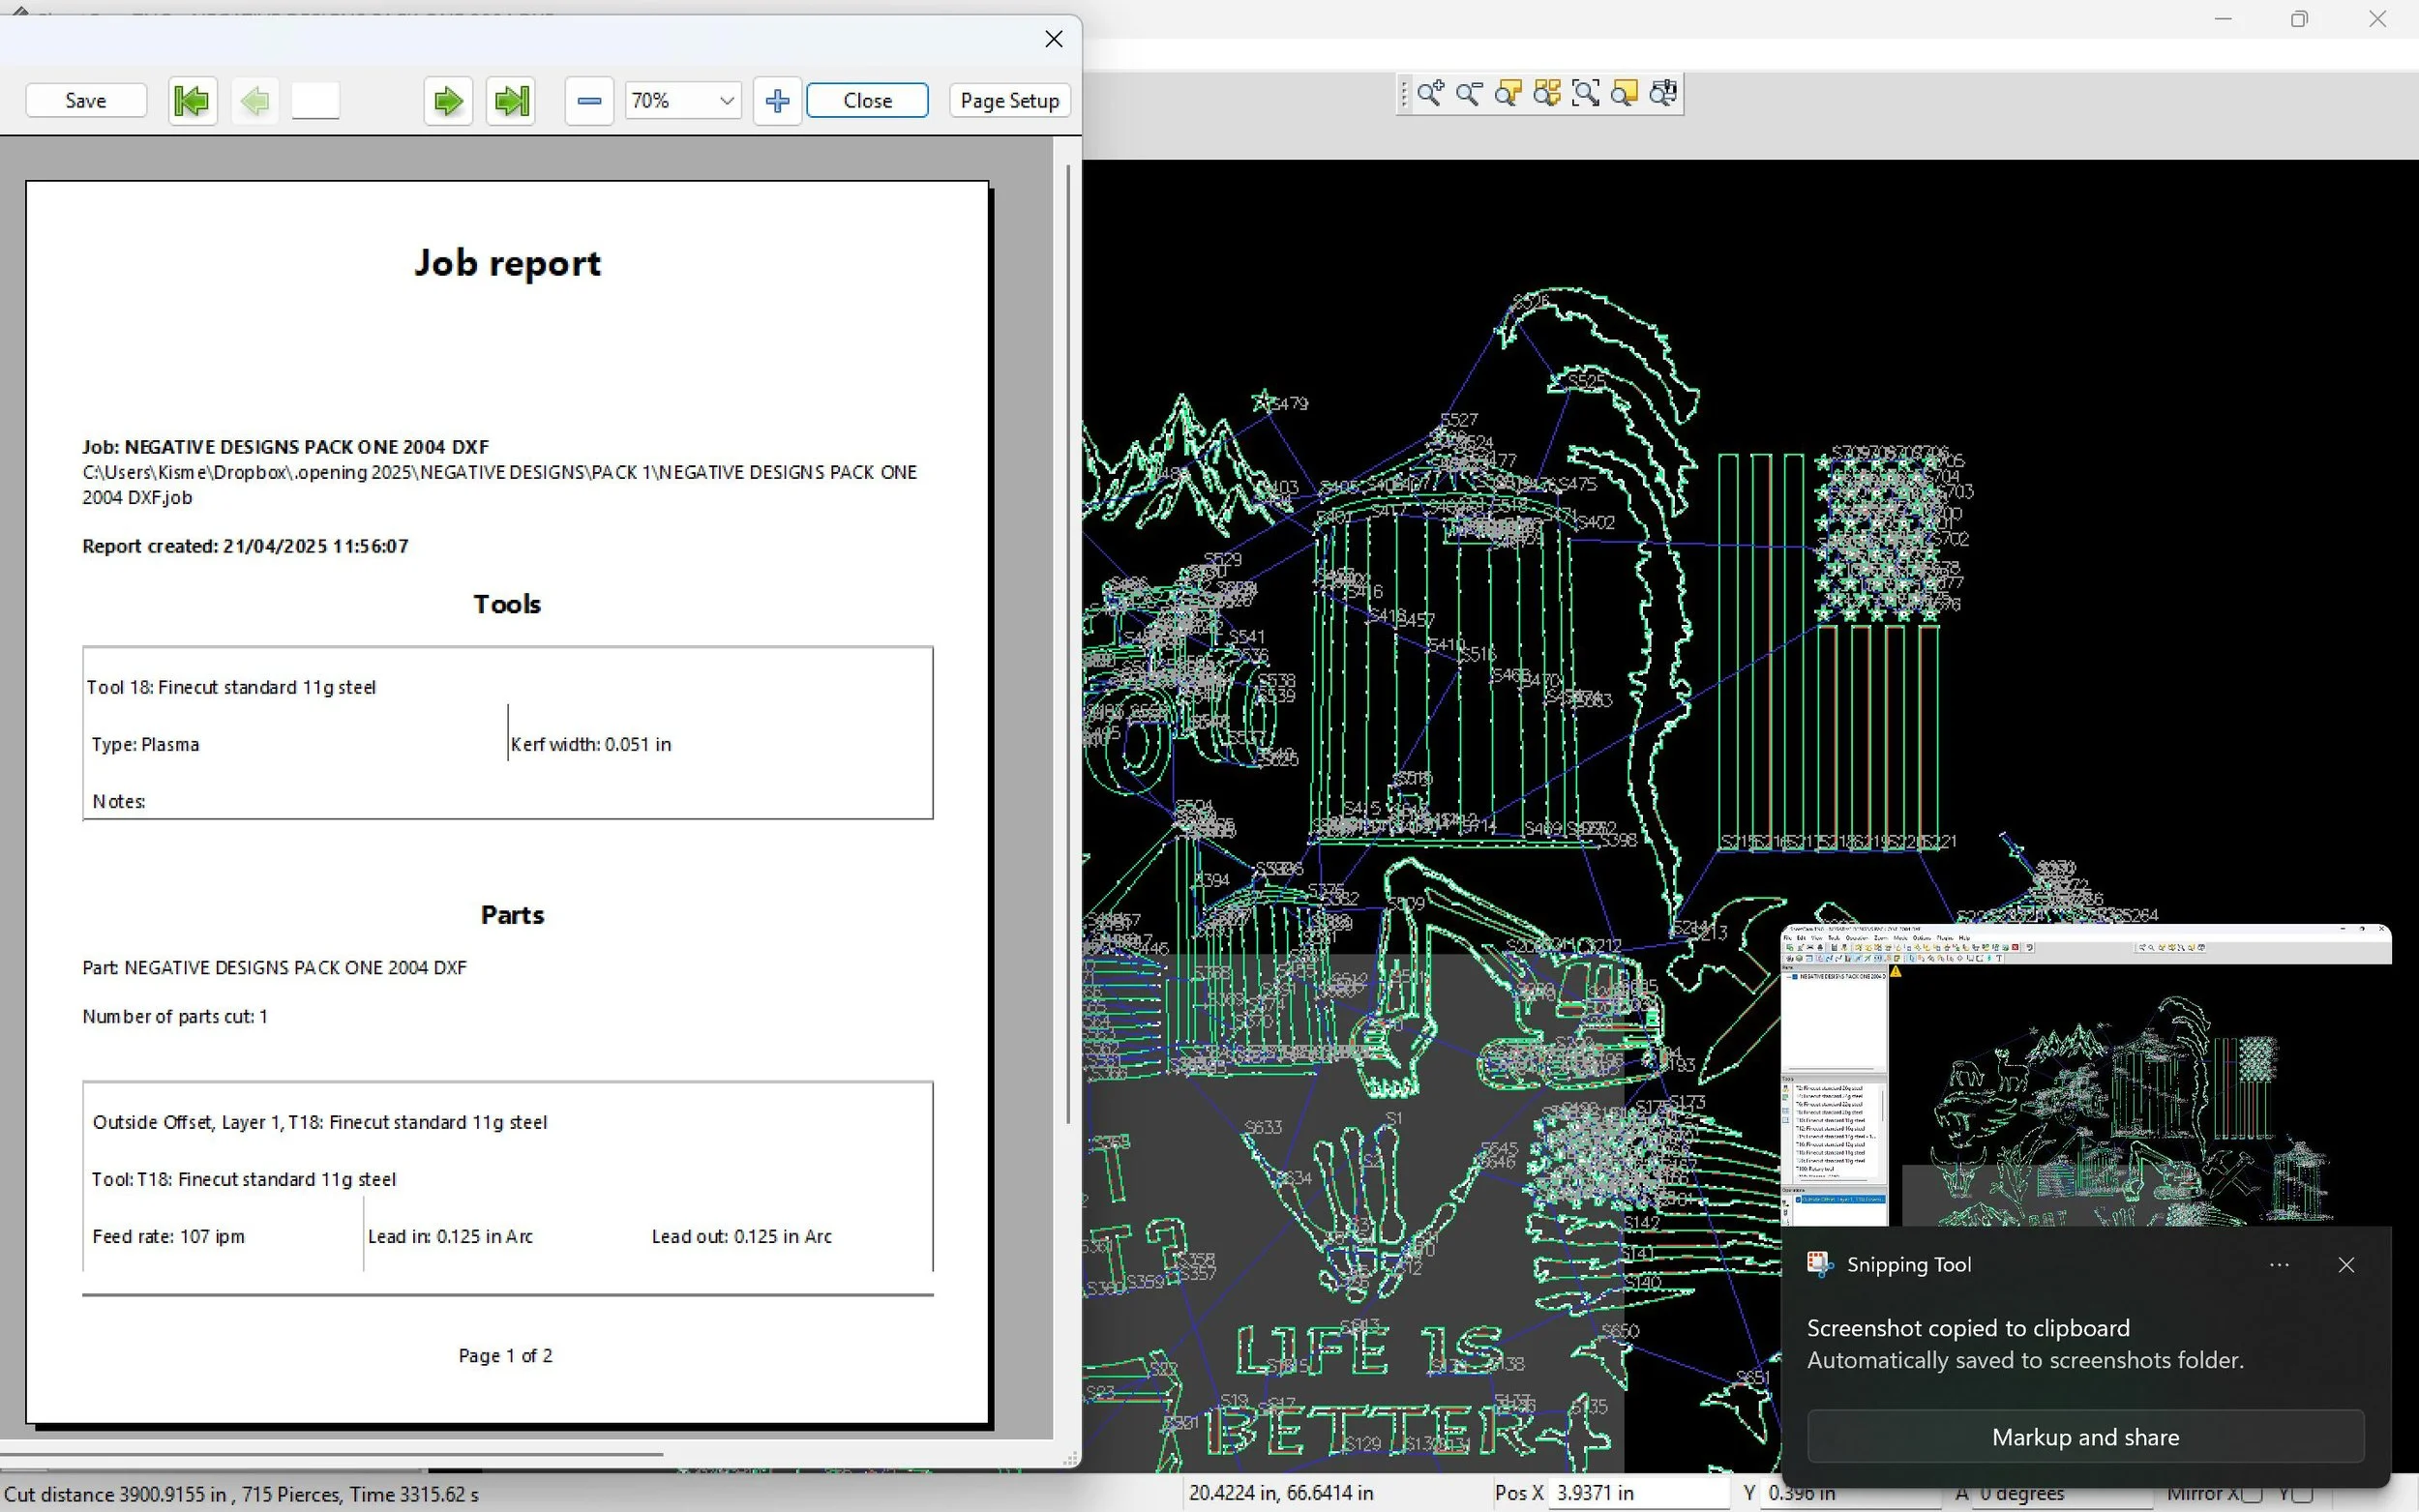Go to first report page
2419x1512 pixels.
(192, 101)
